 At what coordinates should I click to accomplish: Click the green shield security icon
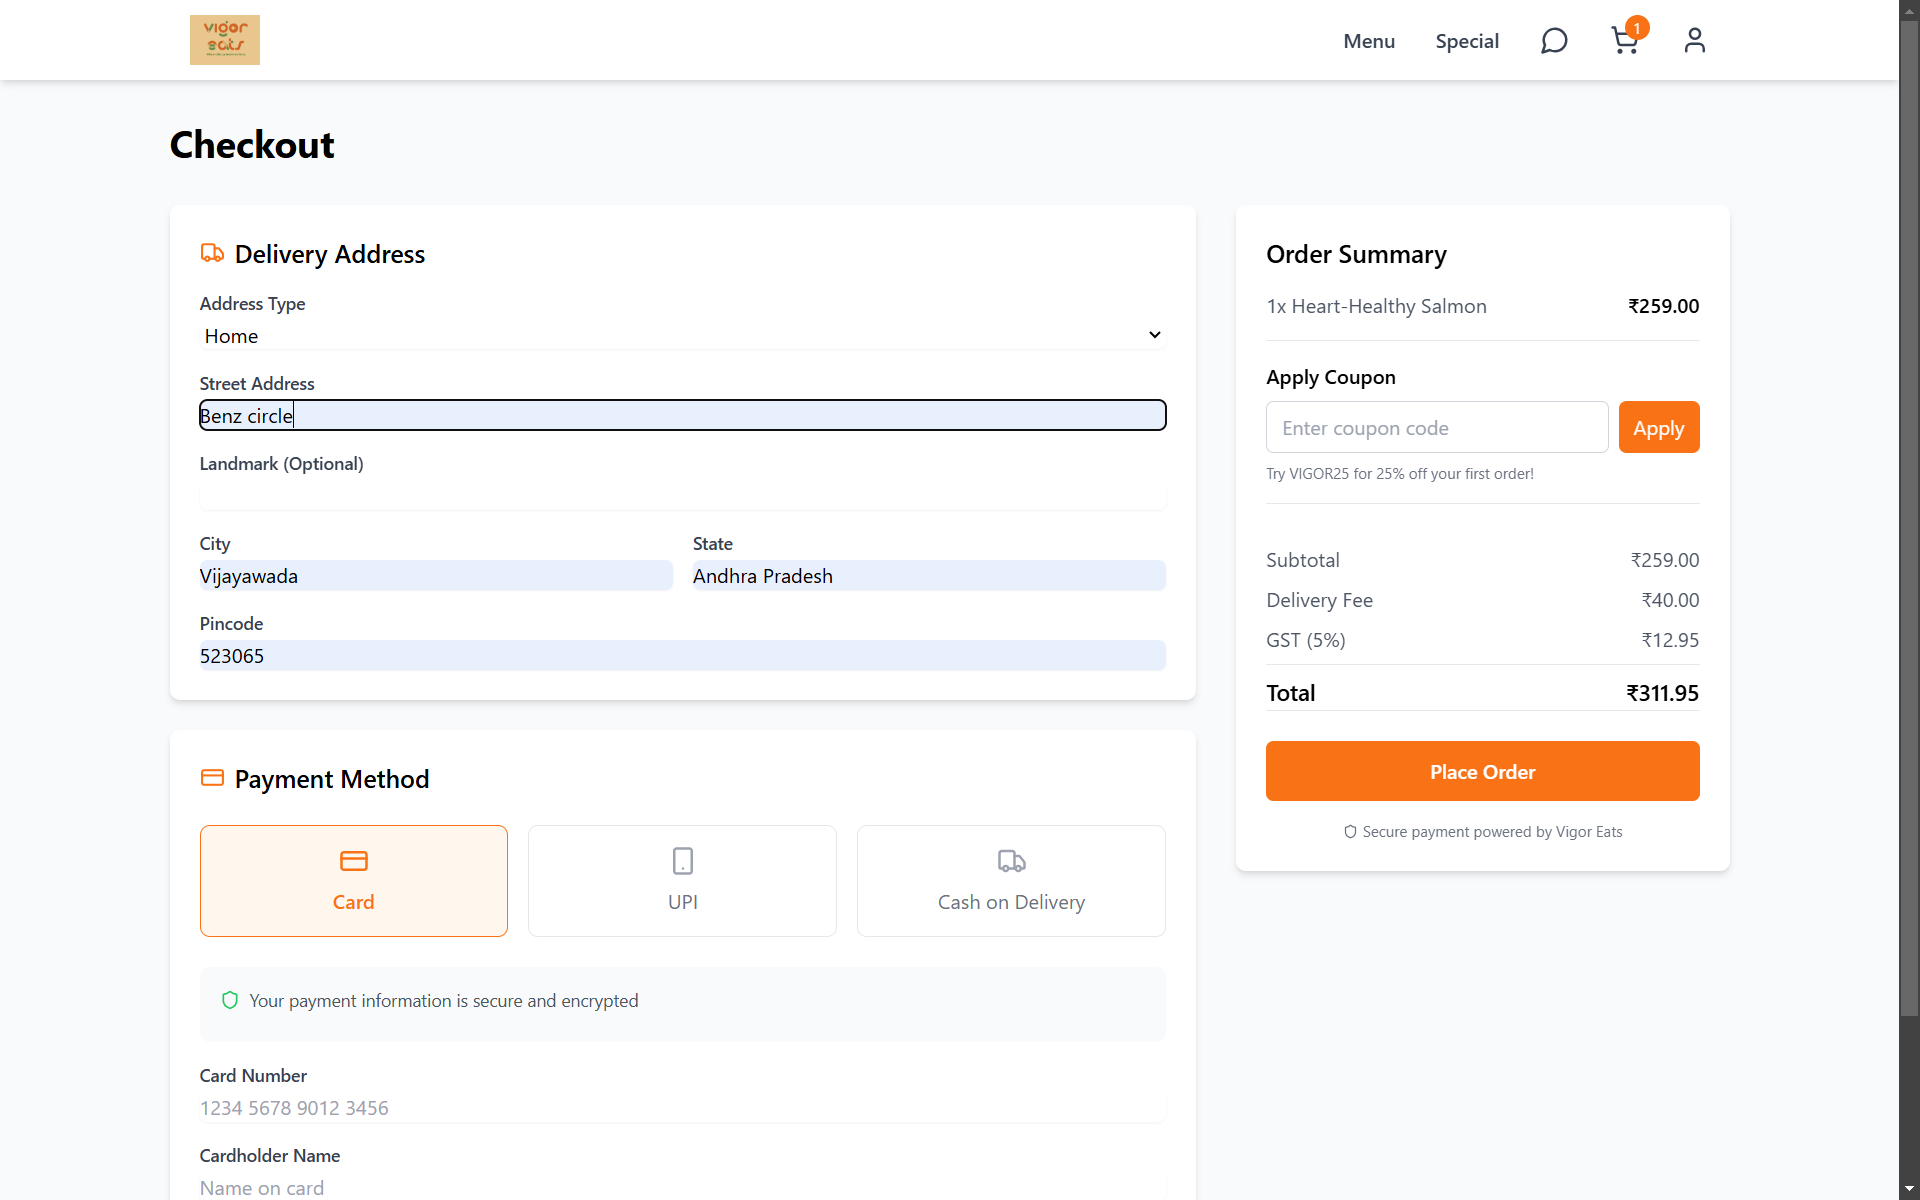230,1000
